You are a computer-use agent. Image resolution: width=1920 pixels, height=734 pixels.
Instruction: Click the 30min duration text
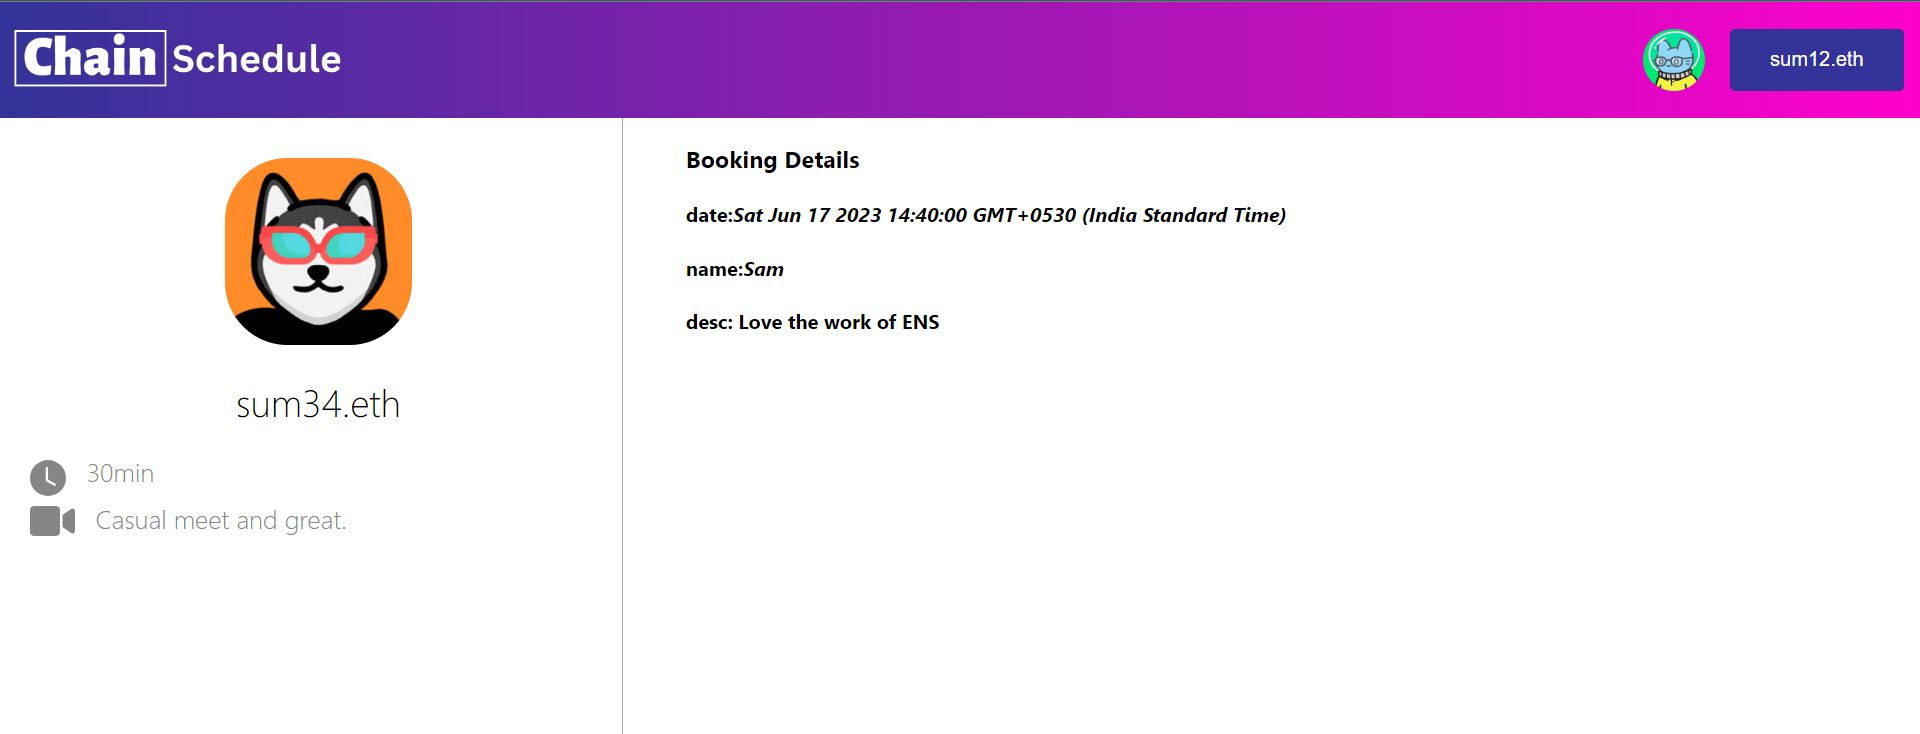coord(120,473)
